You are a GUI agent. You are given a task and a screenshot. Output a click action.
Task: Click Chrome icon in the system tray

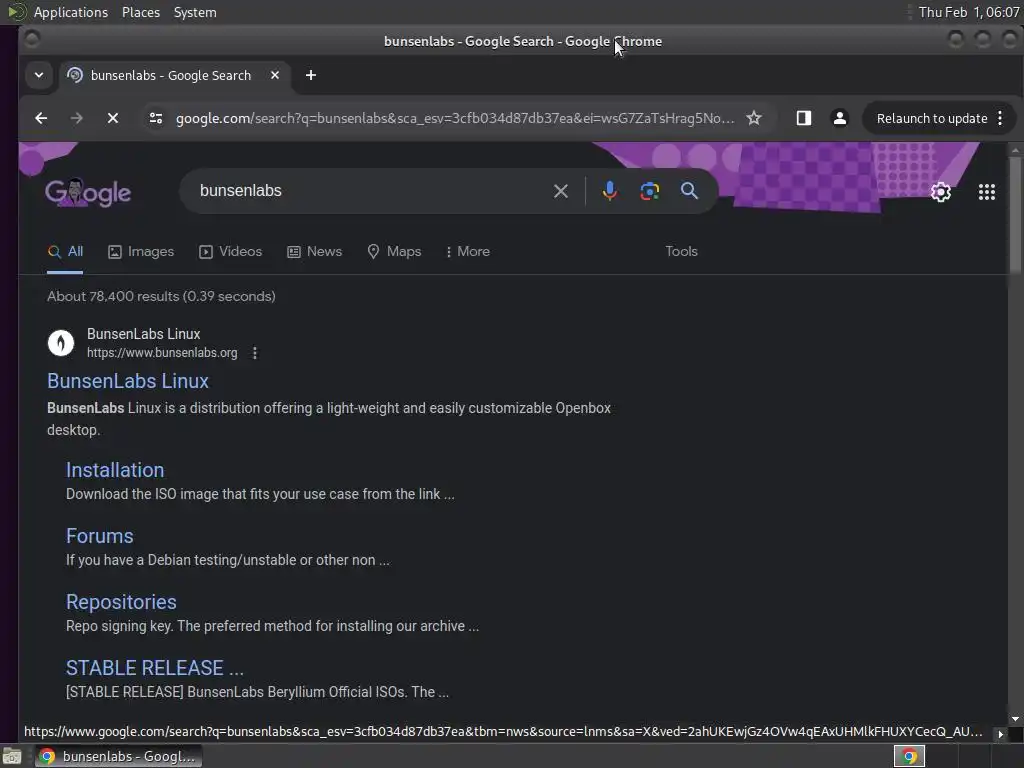tap(909, 756)
